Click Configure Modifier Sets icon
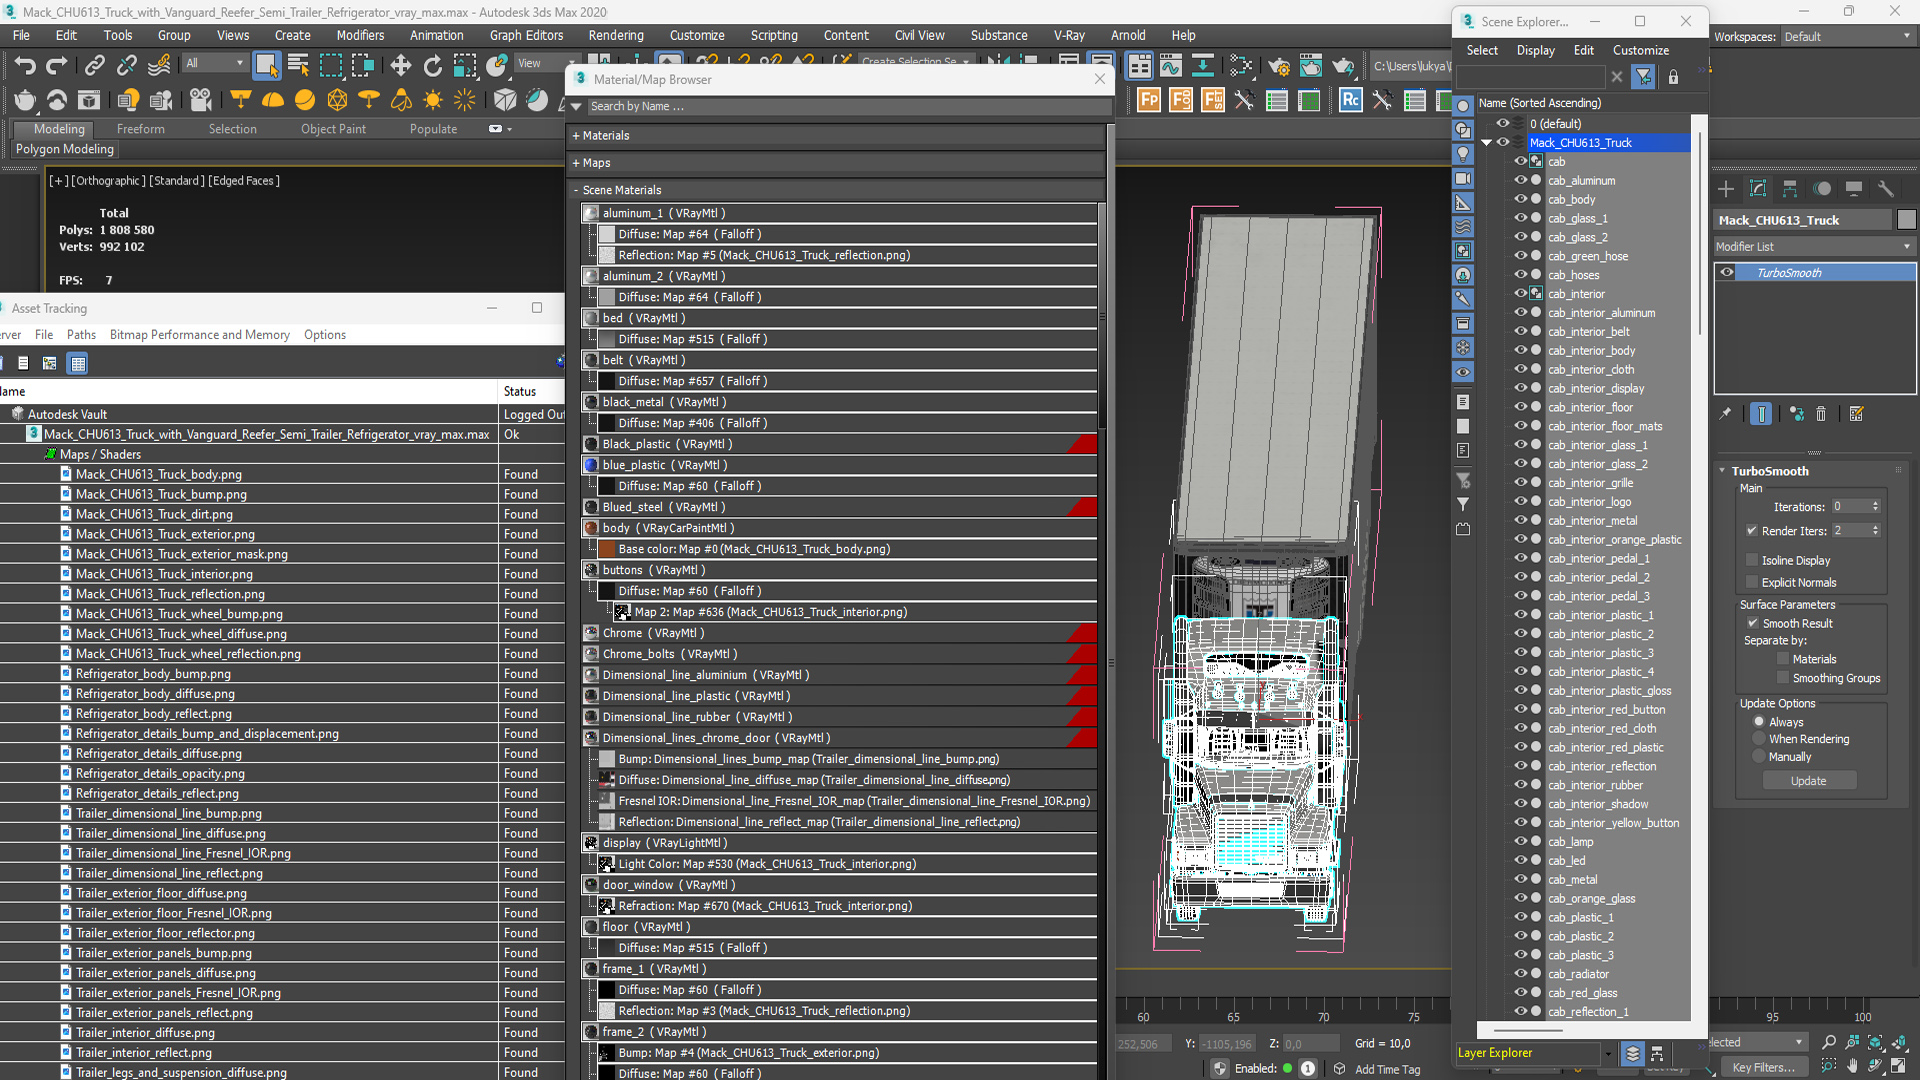The image size is (1920, 1080). 1856,414
